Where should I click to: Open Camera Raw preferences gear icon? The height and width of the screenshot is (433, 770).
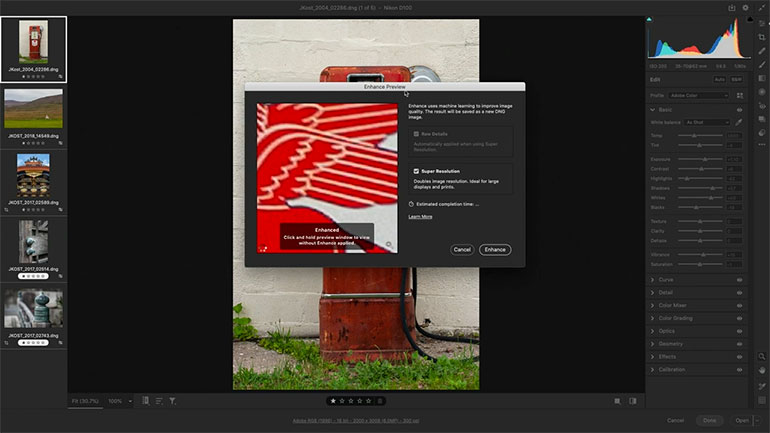coord(745,8)
